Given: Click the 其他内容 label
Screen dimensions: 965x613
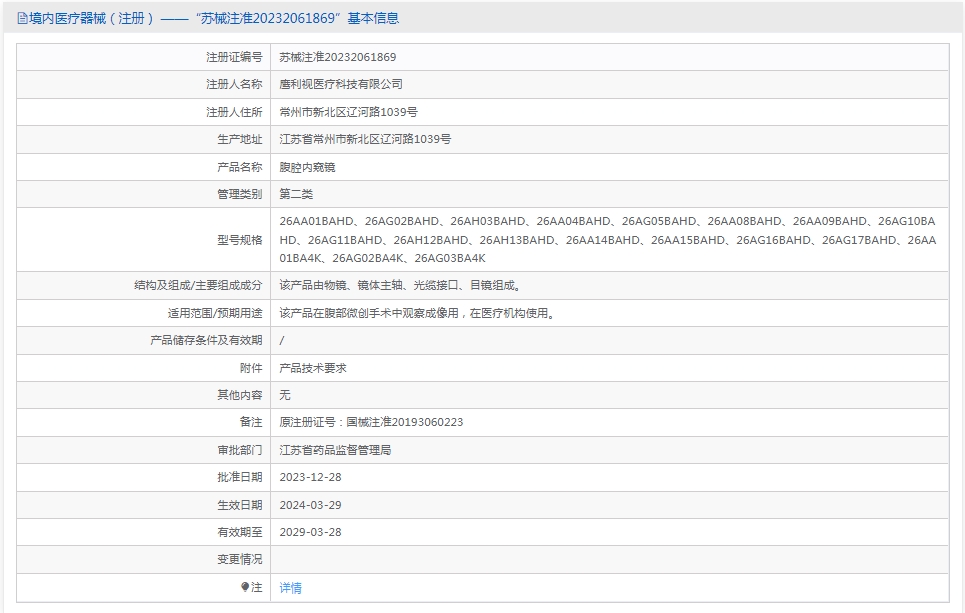Looking at the screenshot, I should click(x=239, y=395).
